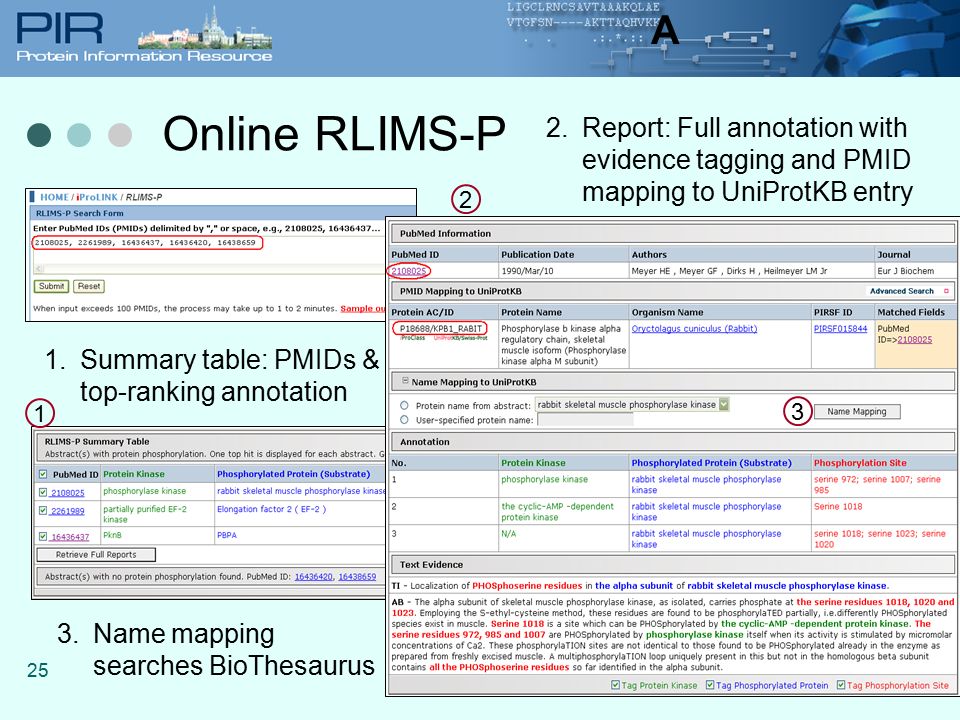Open Matched Fields PubMed 2108025 link
Image resolution: width=960 pixels, height=720 pixels.
915,340
